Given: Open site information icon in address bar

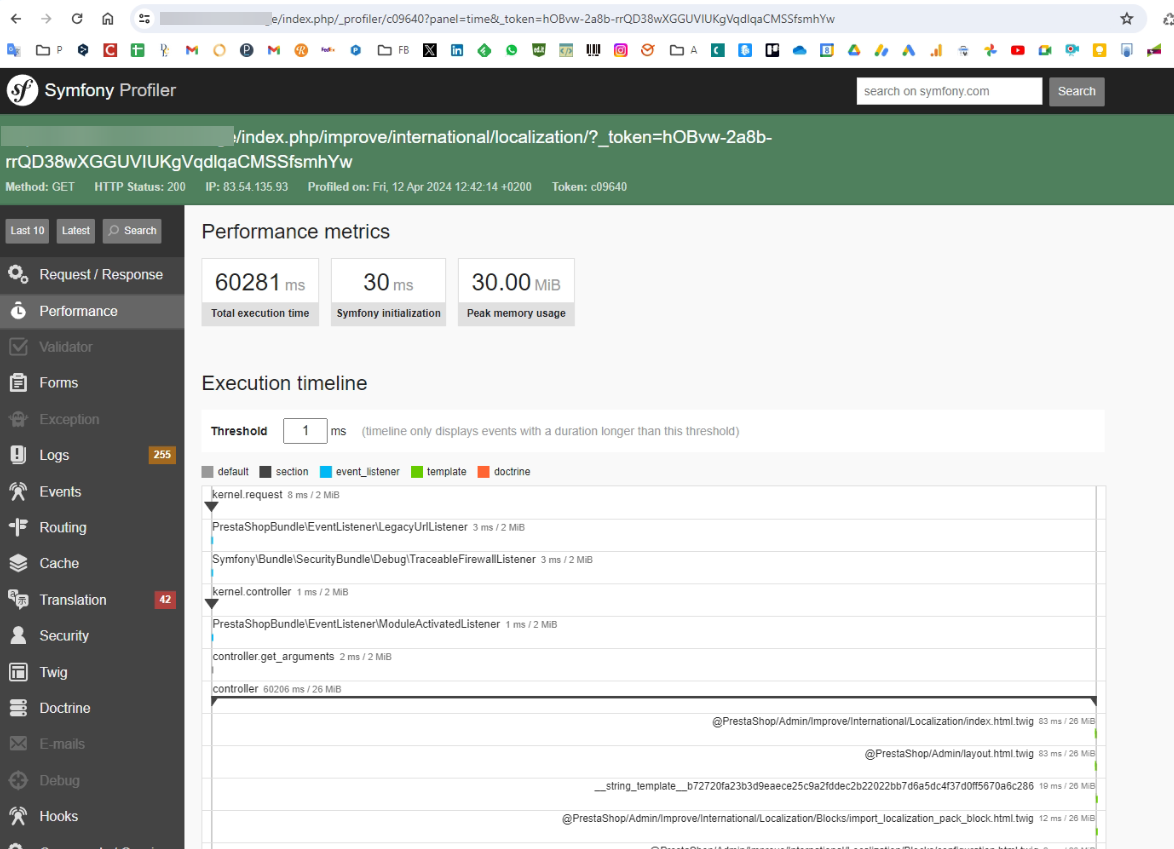Looking at the screenshot, I should click(x=145, y=19).
